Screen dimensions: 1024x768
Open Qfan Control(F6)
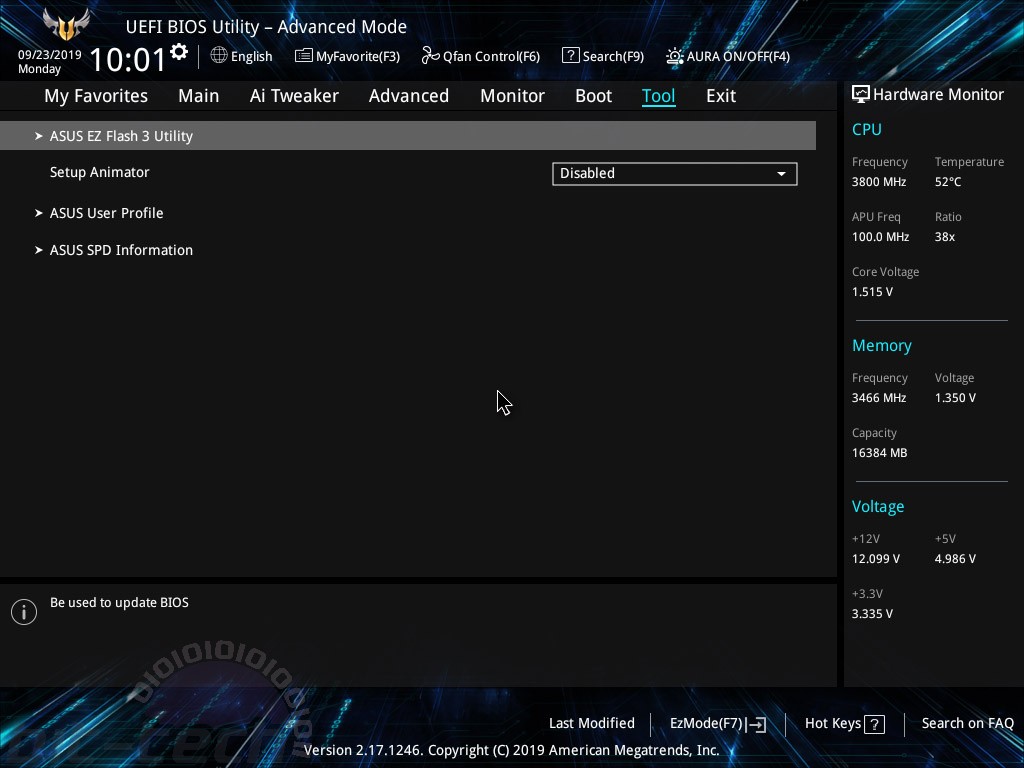click(x=481, y=56)
